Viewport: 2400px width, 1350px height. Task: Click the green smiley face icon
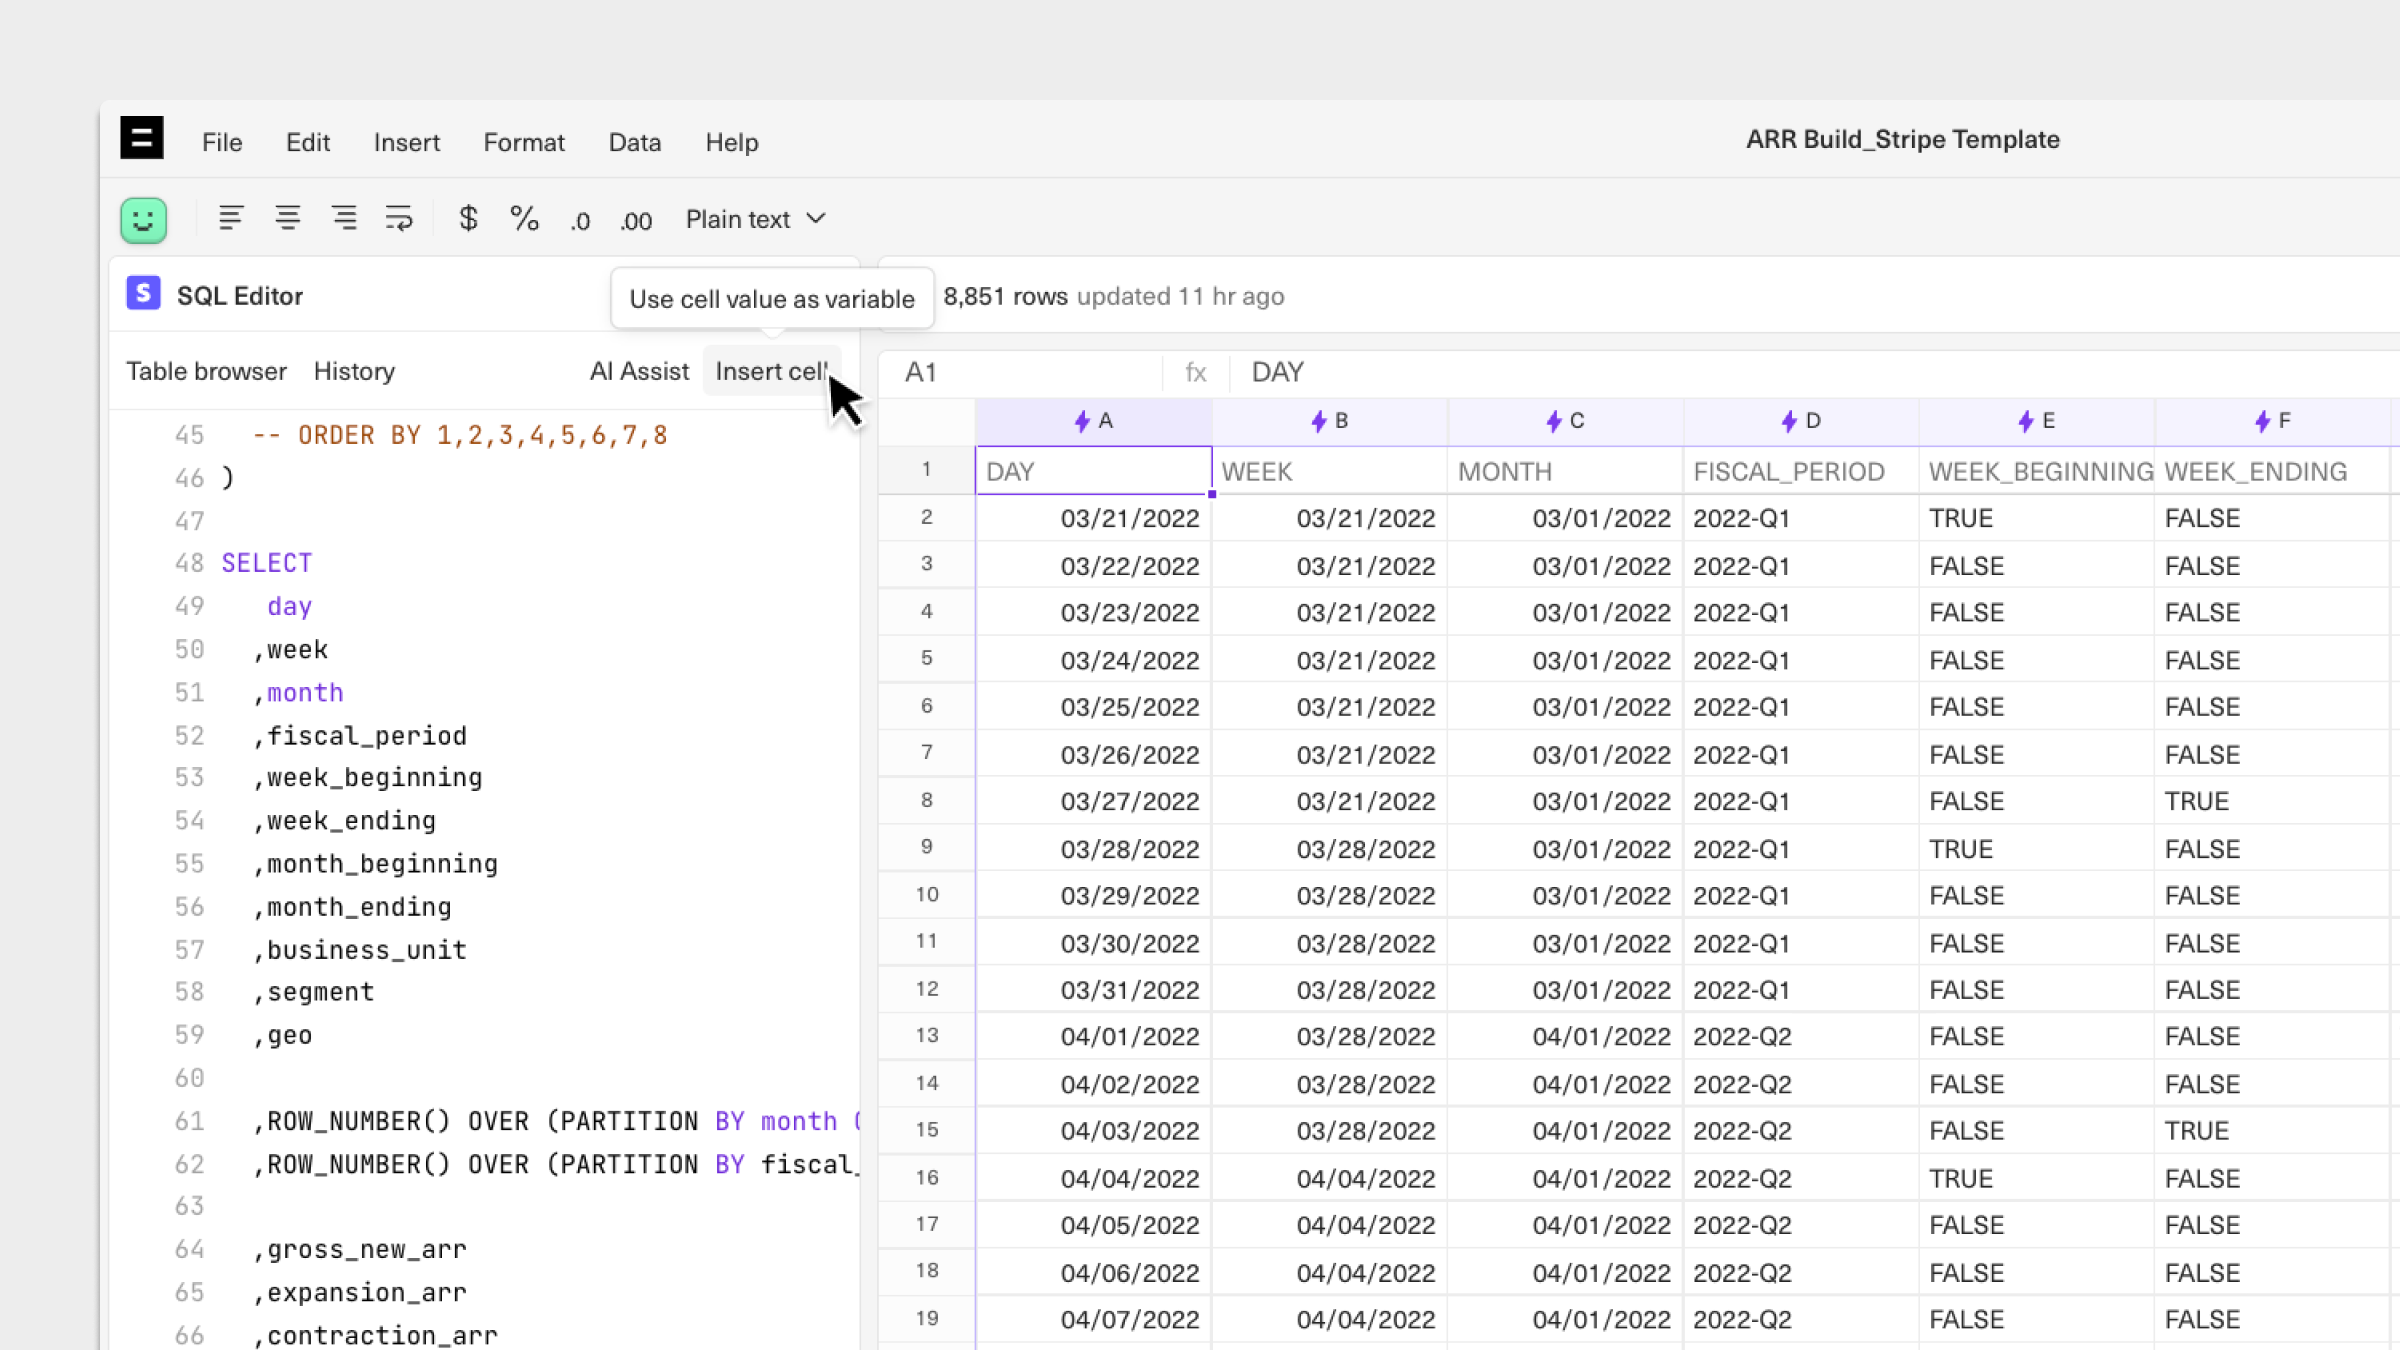[x=143, y=220]
